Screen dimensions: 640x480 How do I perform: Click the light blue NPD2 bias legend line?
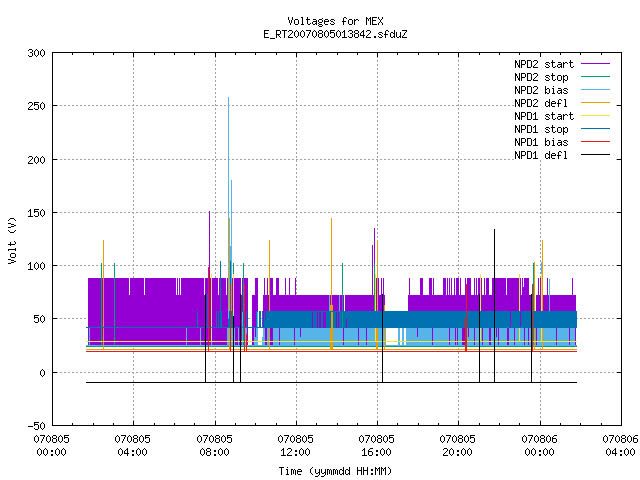pos(596,90)
